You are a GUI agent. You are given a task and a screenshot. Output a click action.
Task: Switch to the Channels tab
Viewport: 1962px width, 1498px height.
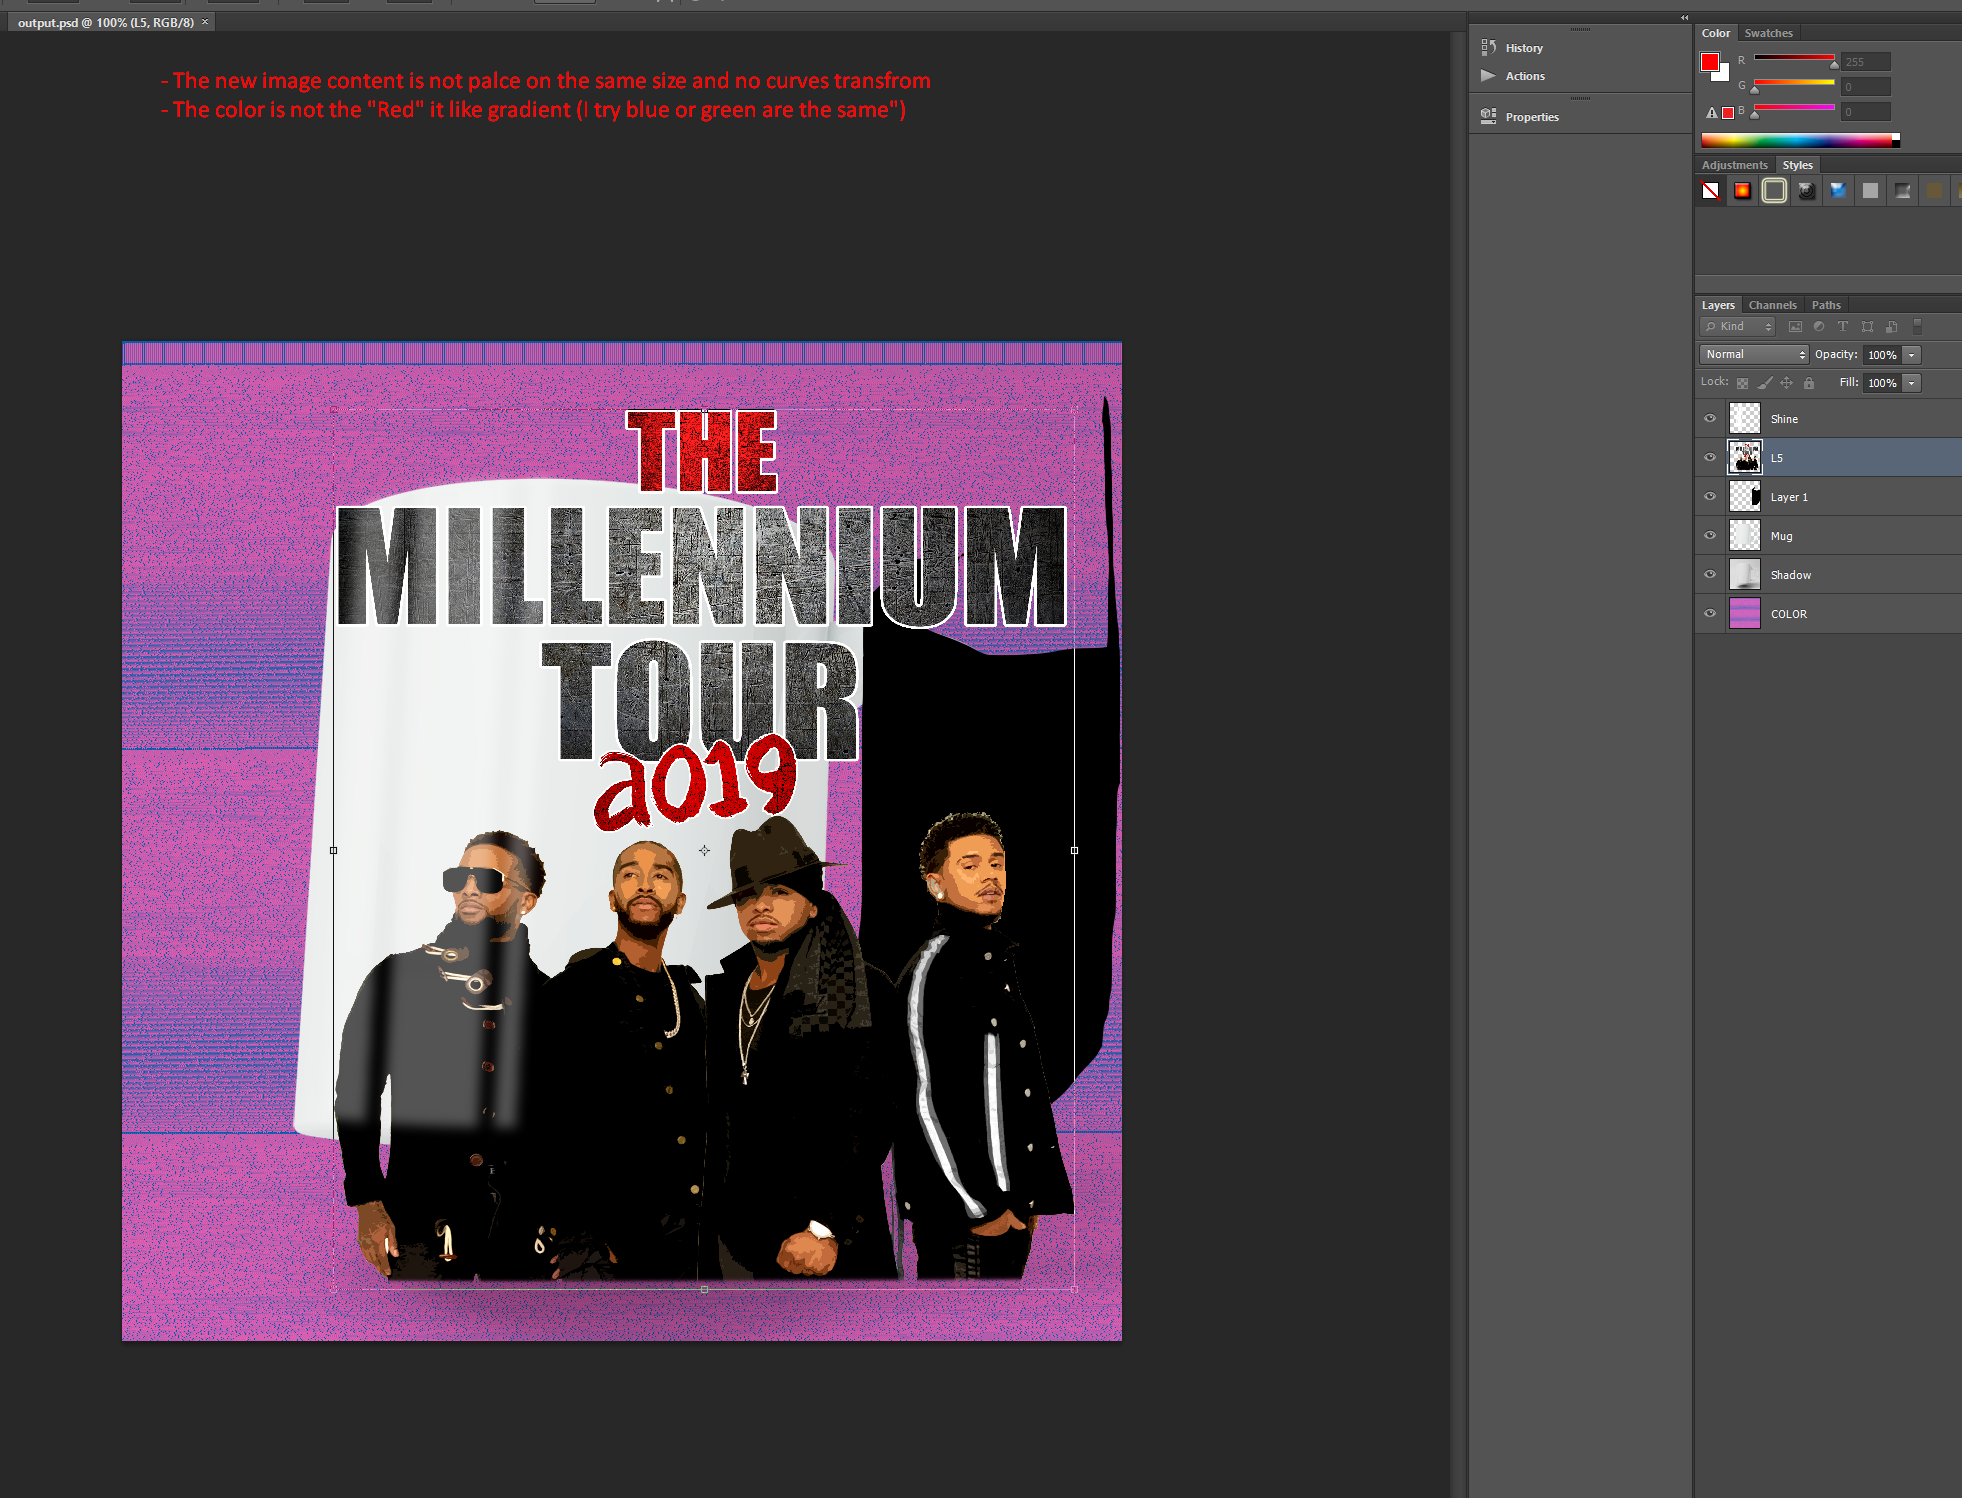(x=1773, y=305)
